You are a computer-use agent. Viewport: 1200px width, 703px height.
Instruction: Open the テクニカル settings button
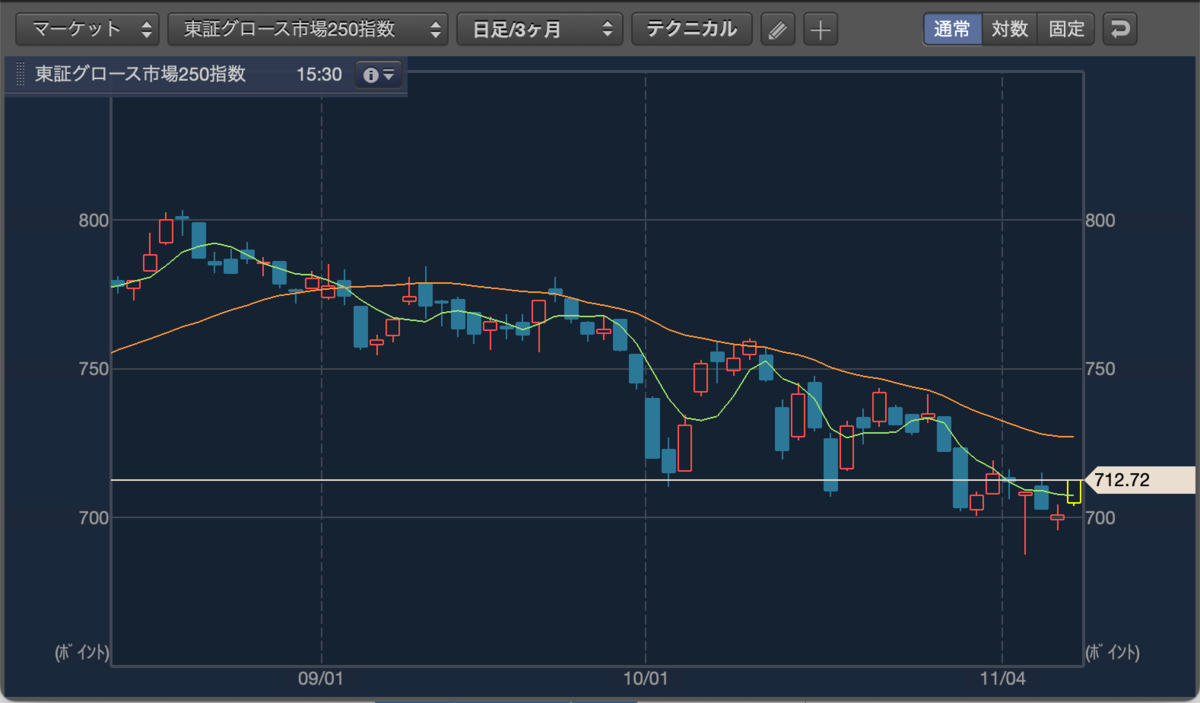click(692, 29)
